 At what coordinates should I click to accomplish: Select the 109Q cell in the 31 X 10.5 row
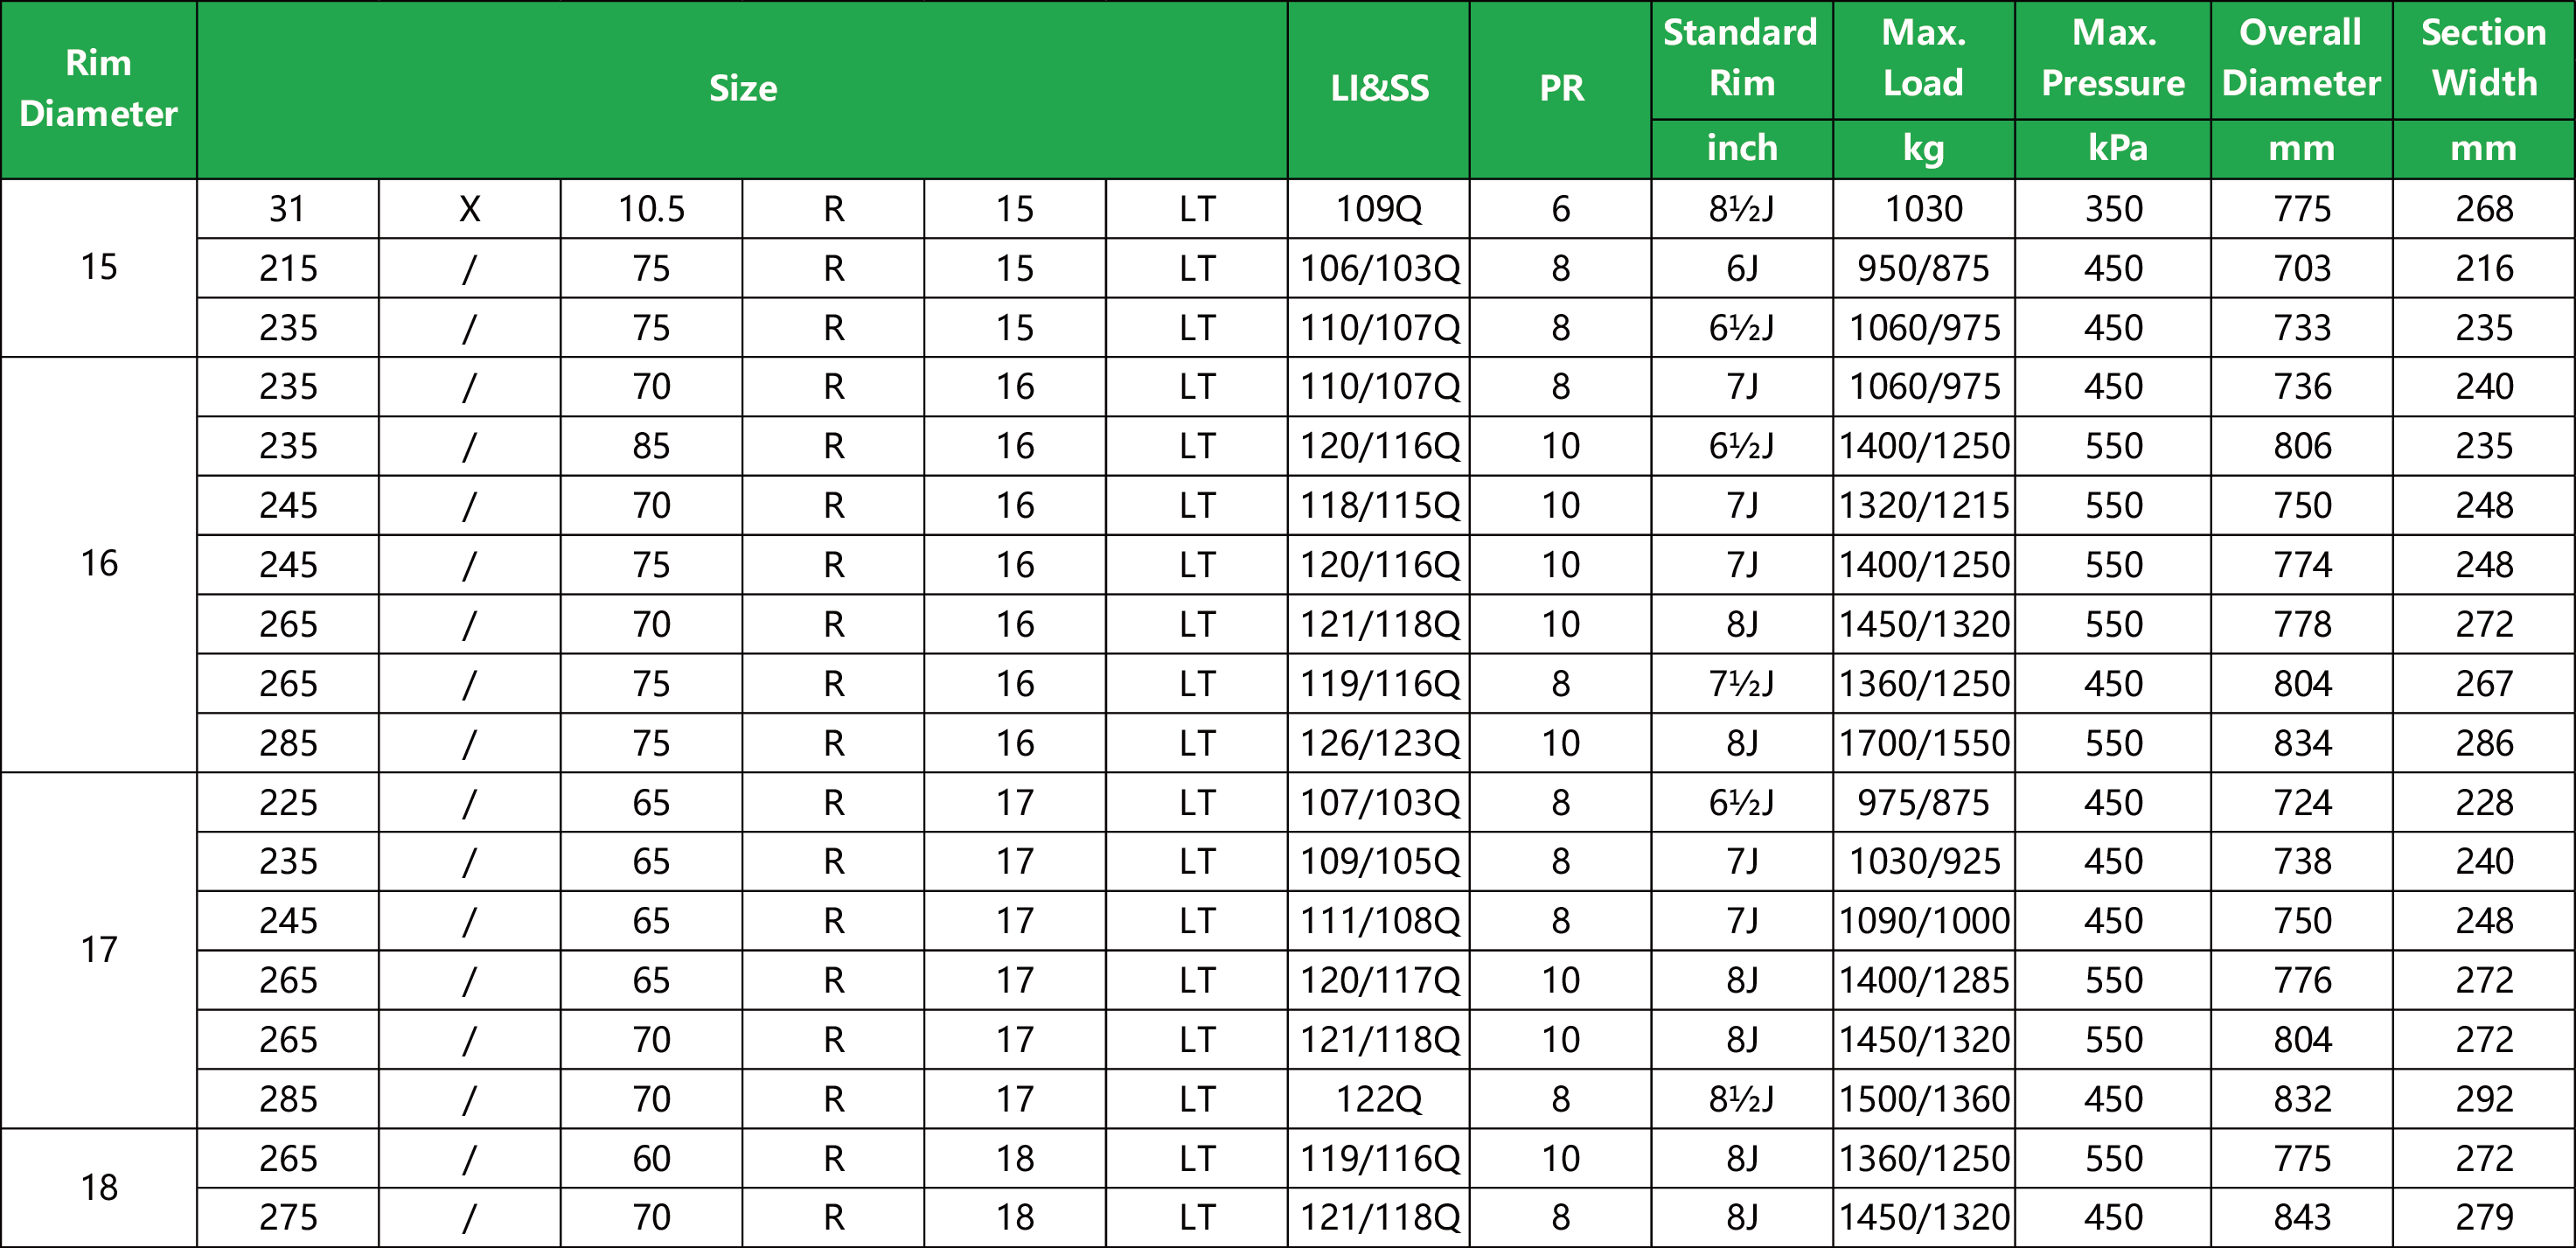point(1379,209)
